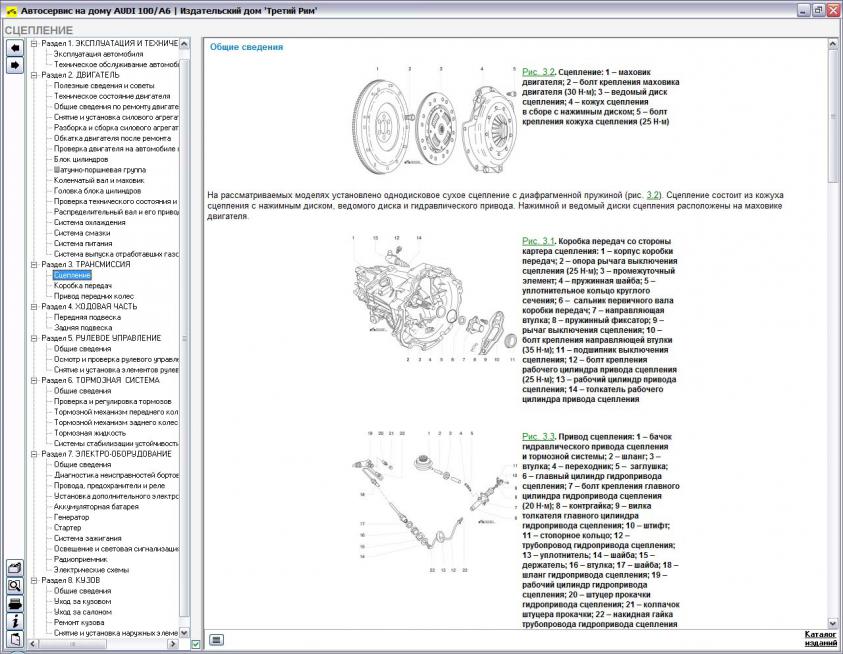Click the list view icon below content
Screen dimensions: 843x654
216,639
